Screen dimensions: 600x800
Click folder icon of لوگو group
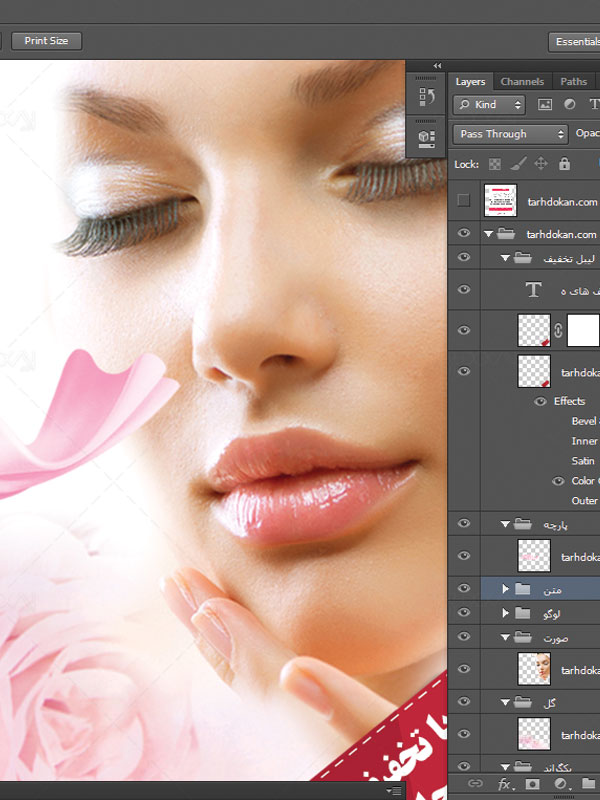pos(522,613)
